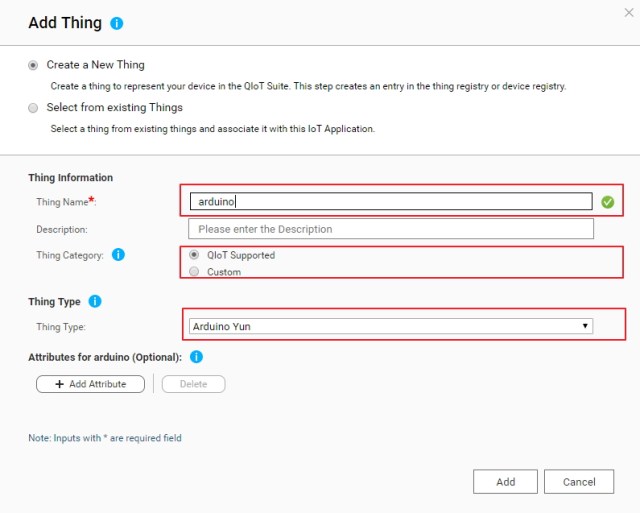Choose the Custom thing category radio
The image size is (640, 513).
(194, 271)
